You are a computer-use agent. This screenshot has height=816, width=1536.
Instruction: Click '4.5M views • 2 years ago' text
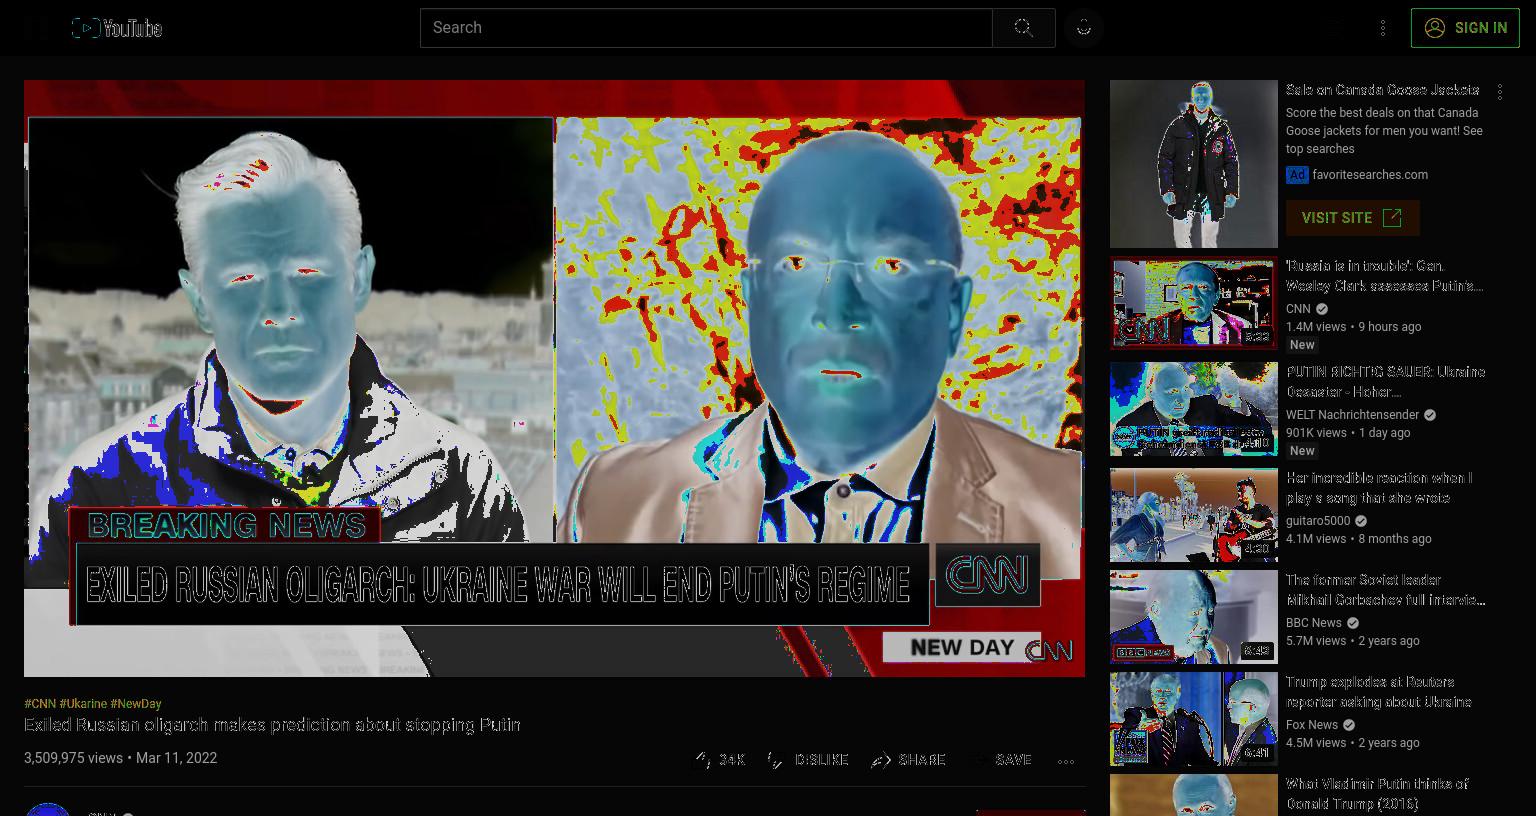tap(1353, 743)
